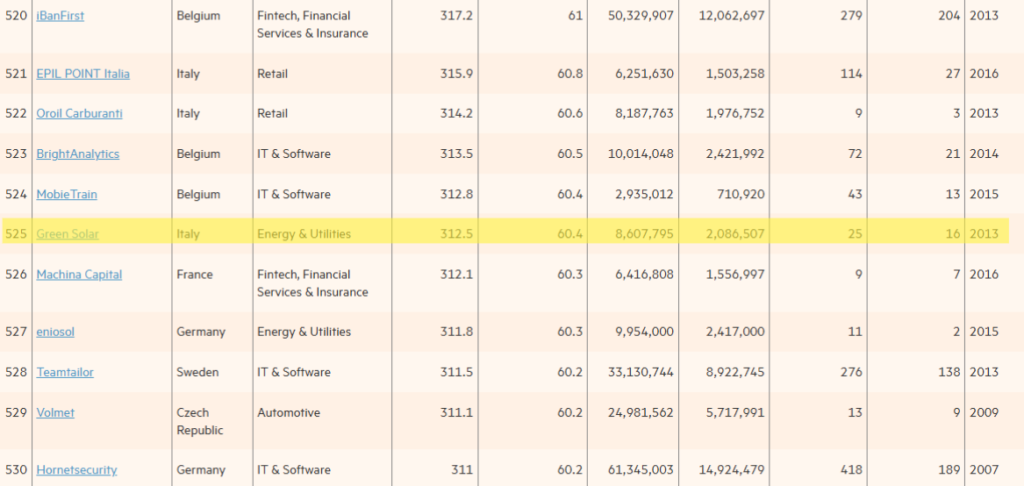
Task: Click iBanFirst's Fintech sector cell
Action: [x=313, y=24]
